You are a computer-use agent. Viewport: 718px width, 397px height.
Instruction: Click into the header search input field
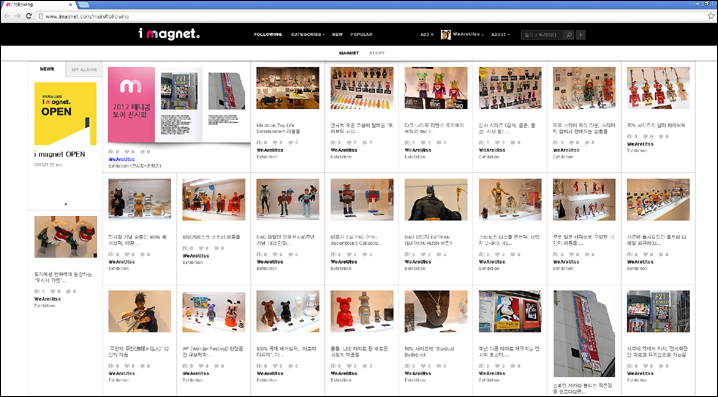542,35
